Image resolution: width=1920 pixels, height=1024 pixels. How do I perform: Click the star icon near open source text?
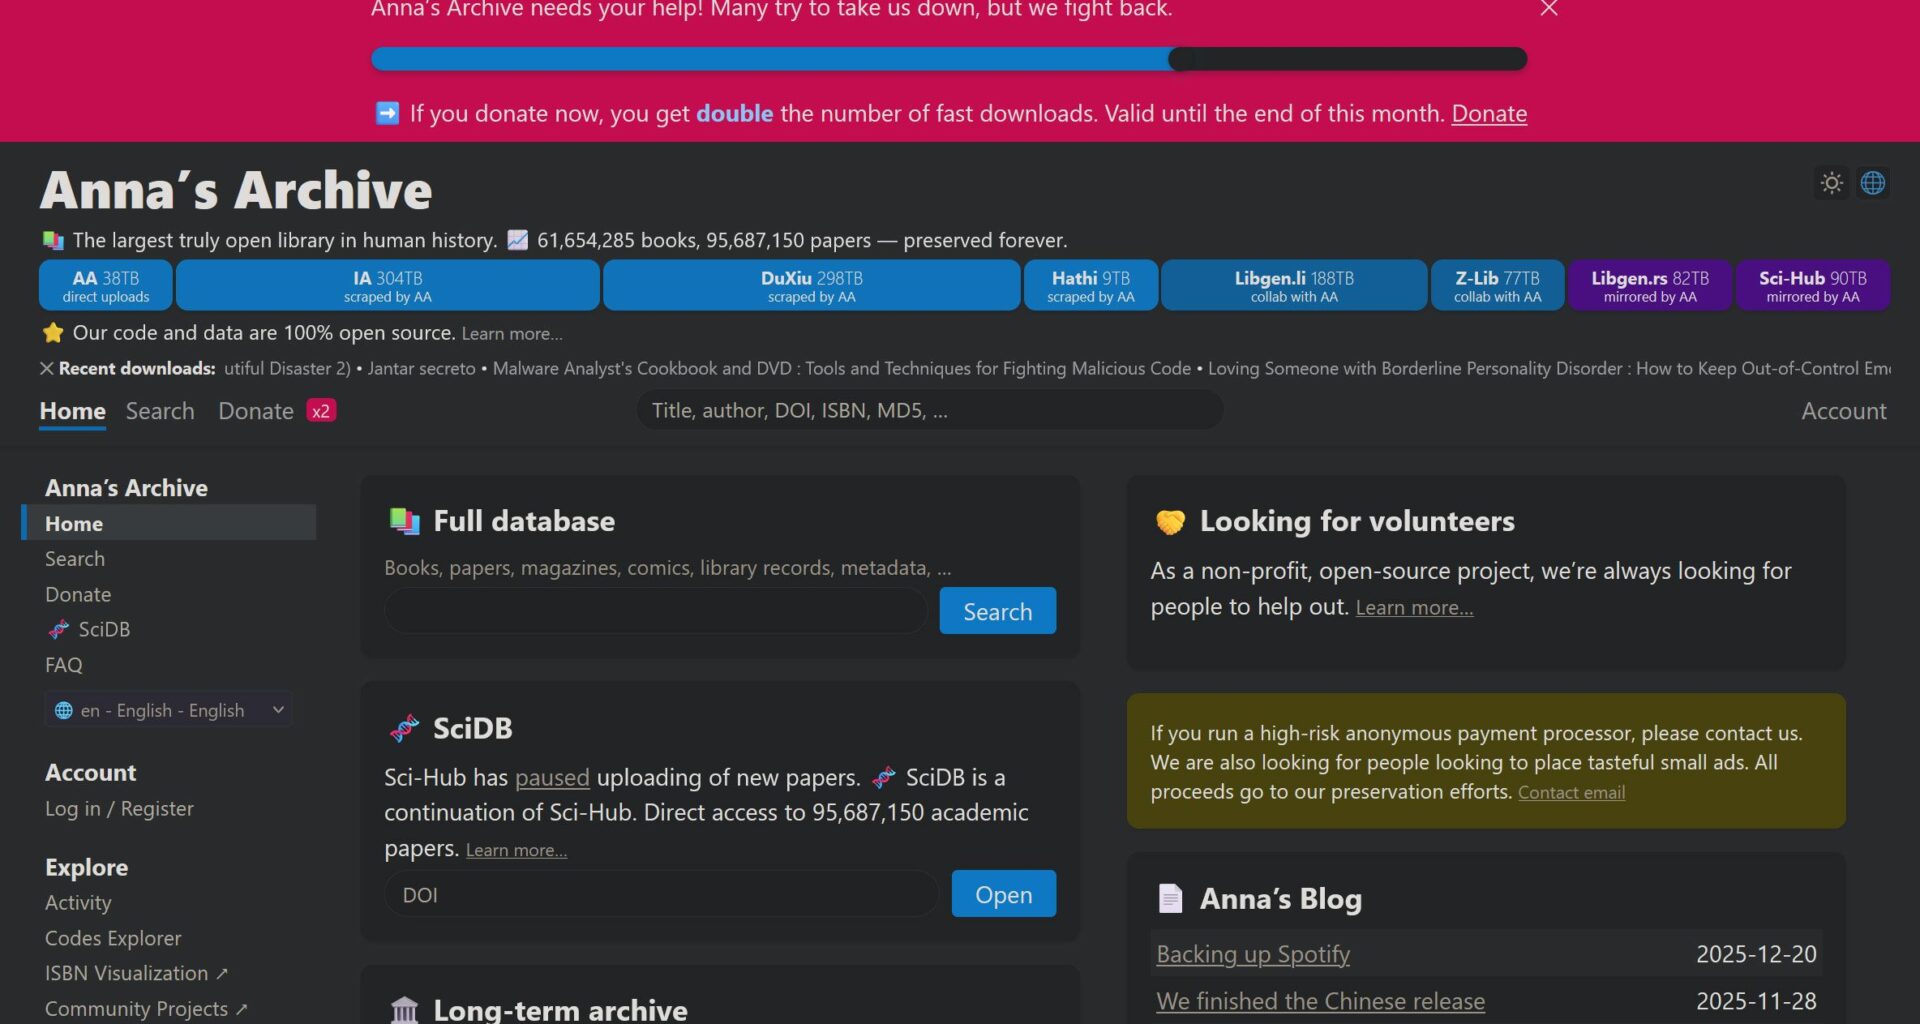53,333
